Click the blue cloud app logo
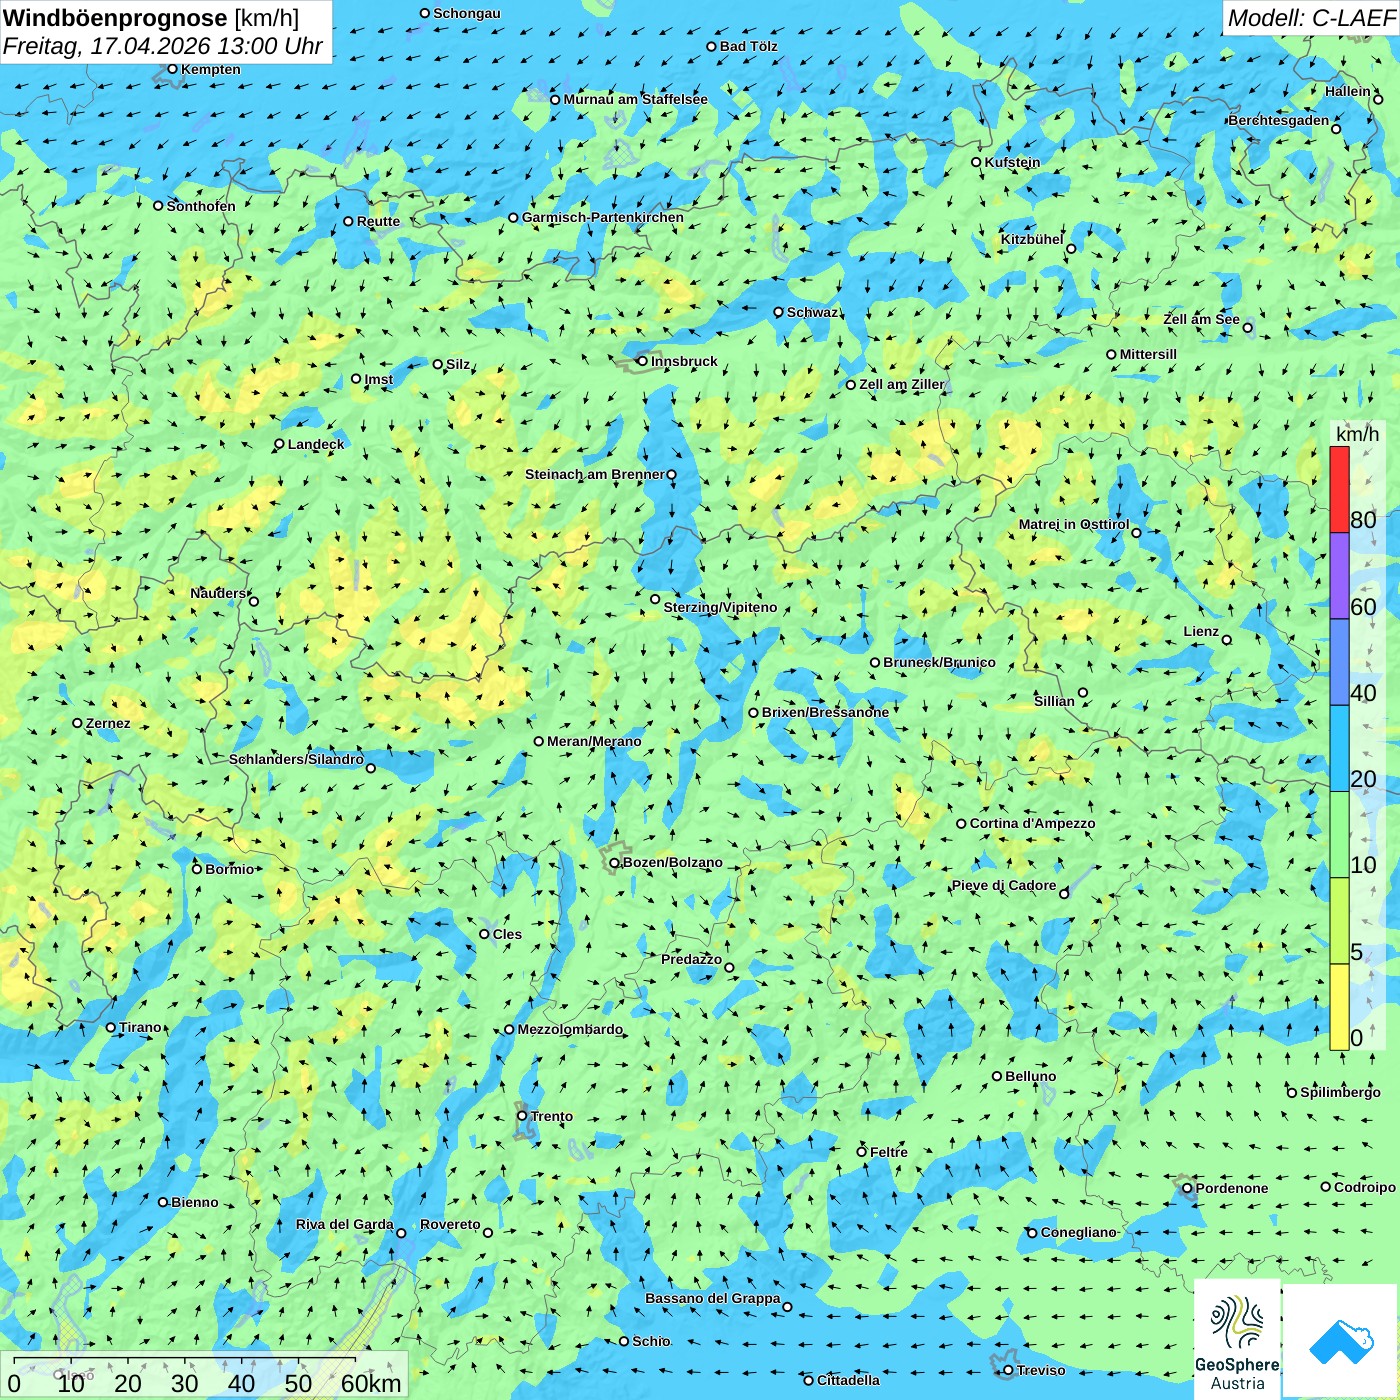 pyautogui.click(x=1341, y=1341)
